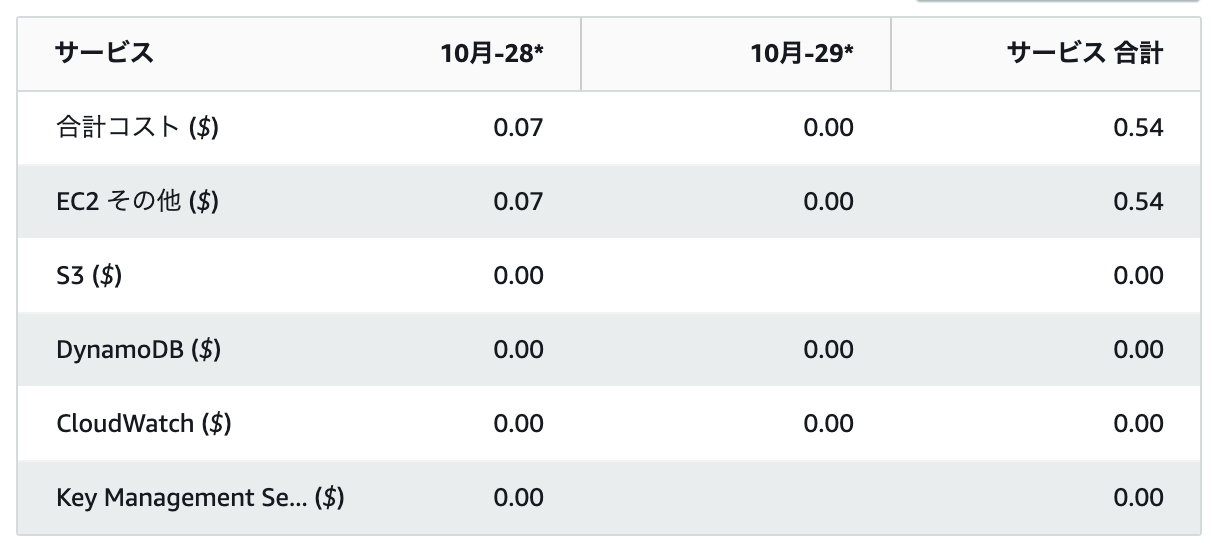The height and width of the screenshot is (548, 1214).
Task: Click 合計コスト value for 10月-28
Action: (518, 128)
